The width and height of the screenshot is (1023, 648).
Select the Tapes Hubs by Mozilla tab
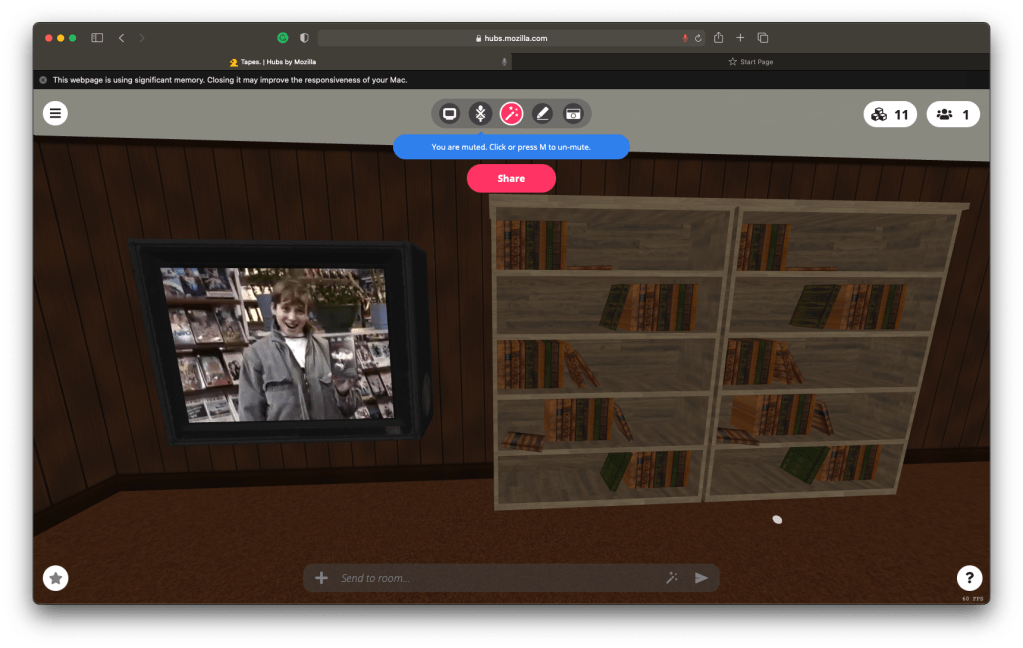click(x=272, y=62)
